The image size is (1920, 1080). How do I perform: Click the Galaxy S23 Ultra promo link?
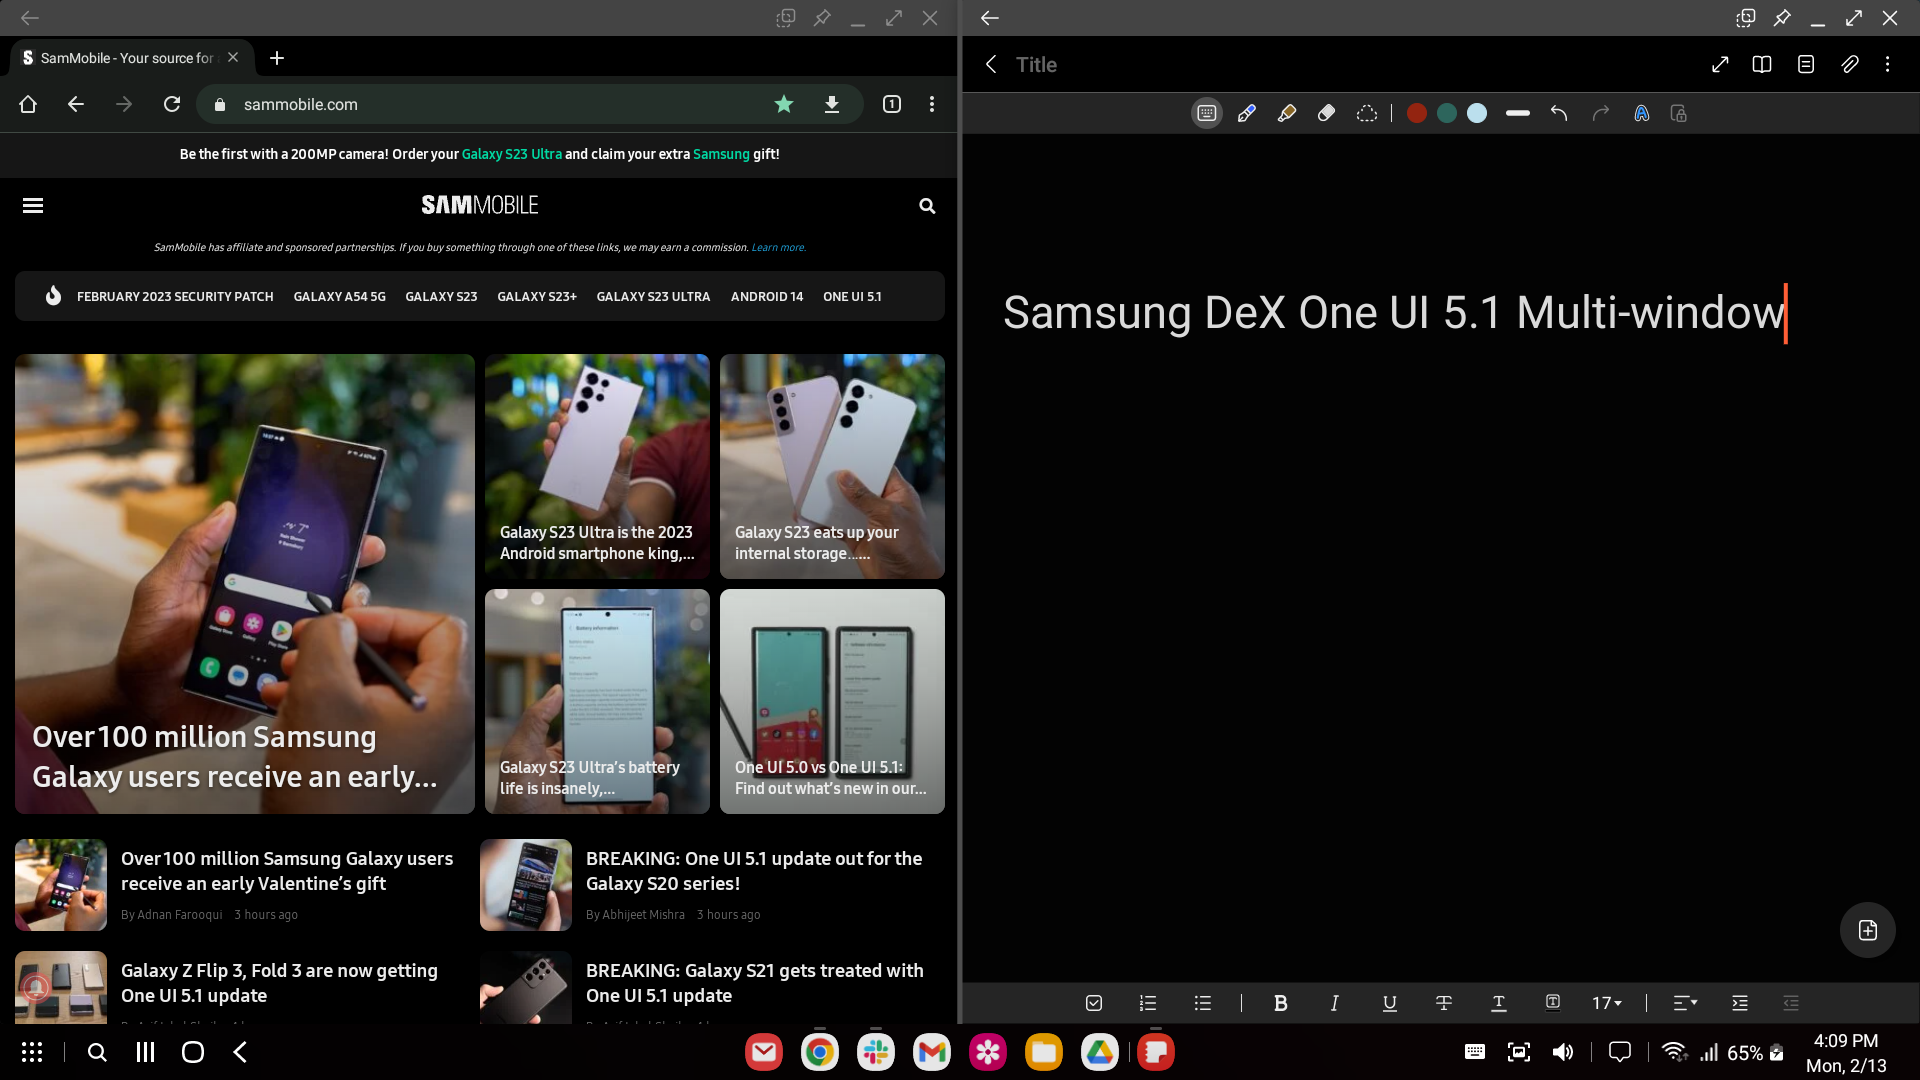(511, 154)
